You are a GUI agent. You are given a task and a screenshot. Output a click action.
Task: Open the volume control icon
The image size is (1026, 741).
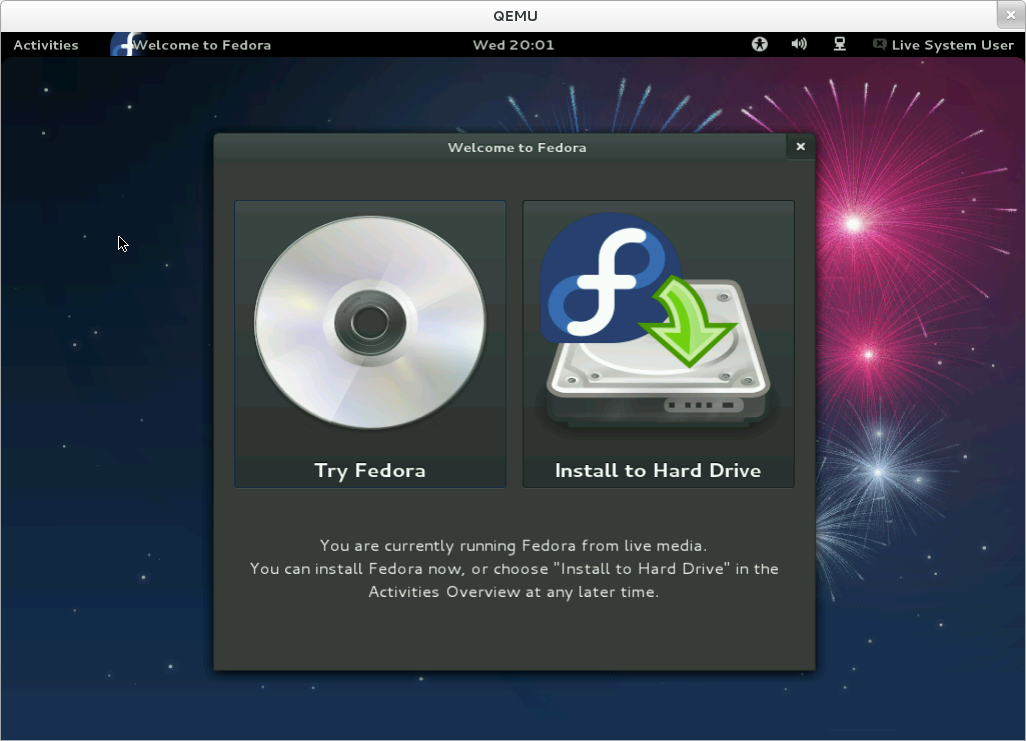pos(799,45)
